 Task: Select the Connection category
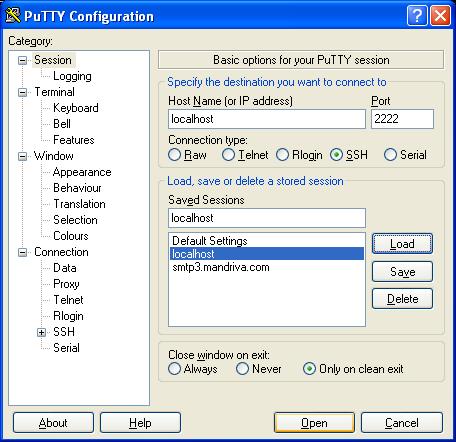[x=61, y=252]
